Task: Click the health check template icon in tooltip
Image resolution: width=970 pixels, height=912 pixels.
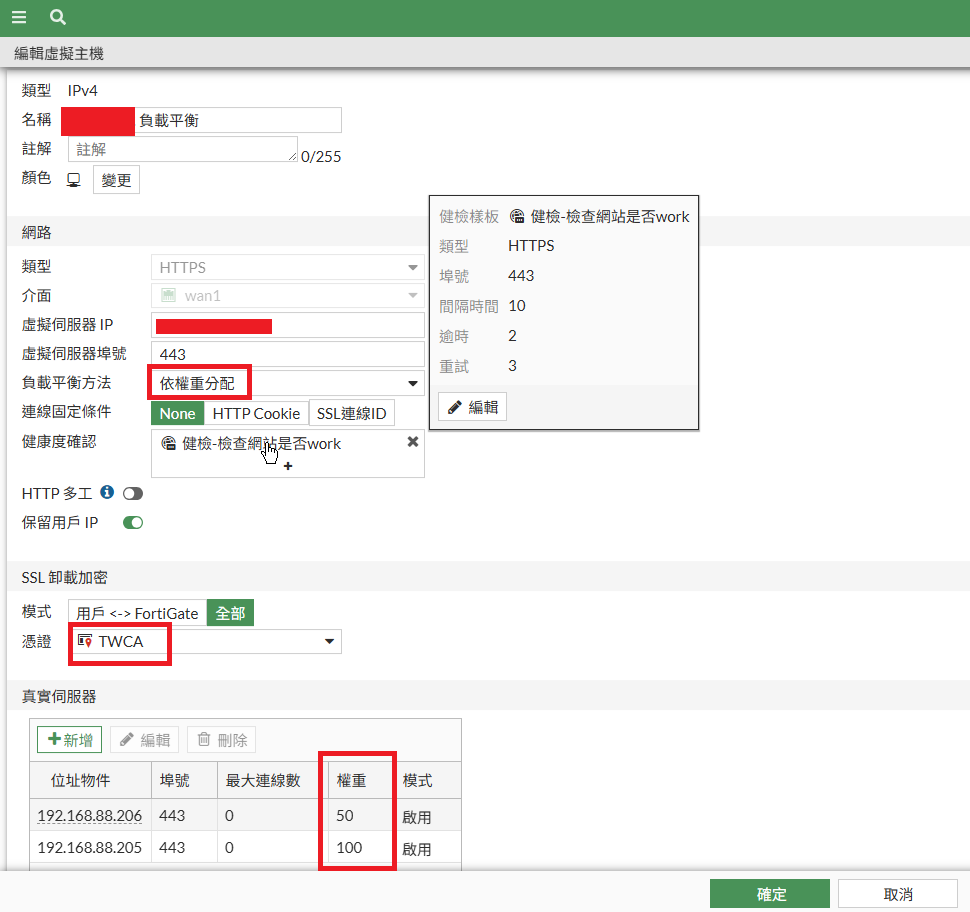Action: point(517,216)
